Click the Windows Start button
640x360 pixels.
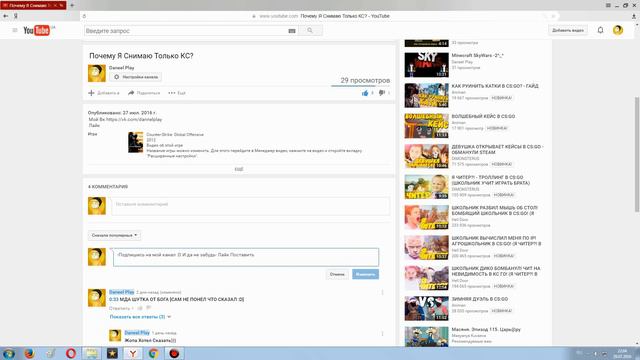point(9,353)
